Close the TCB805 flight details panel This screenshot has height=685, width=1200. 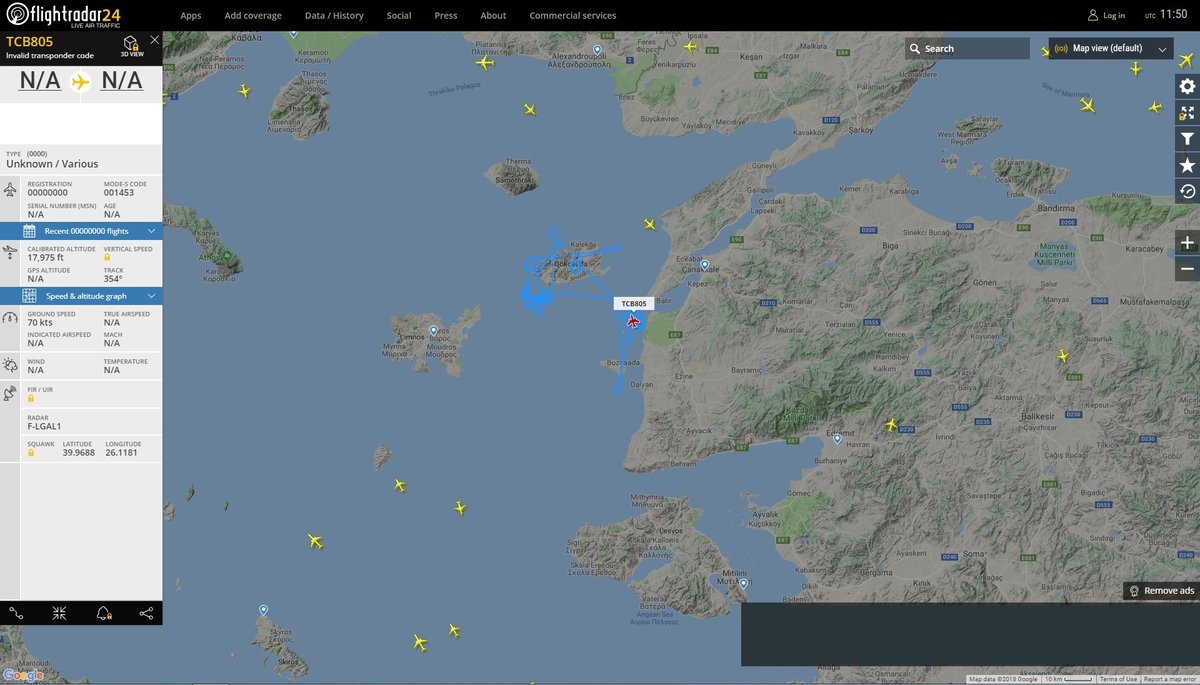pos(154,40)
